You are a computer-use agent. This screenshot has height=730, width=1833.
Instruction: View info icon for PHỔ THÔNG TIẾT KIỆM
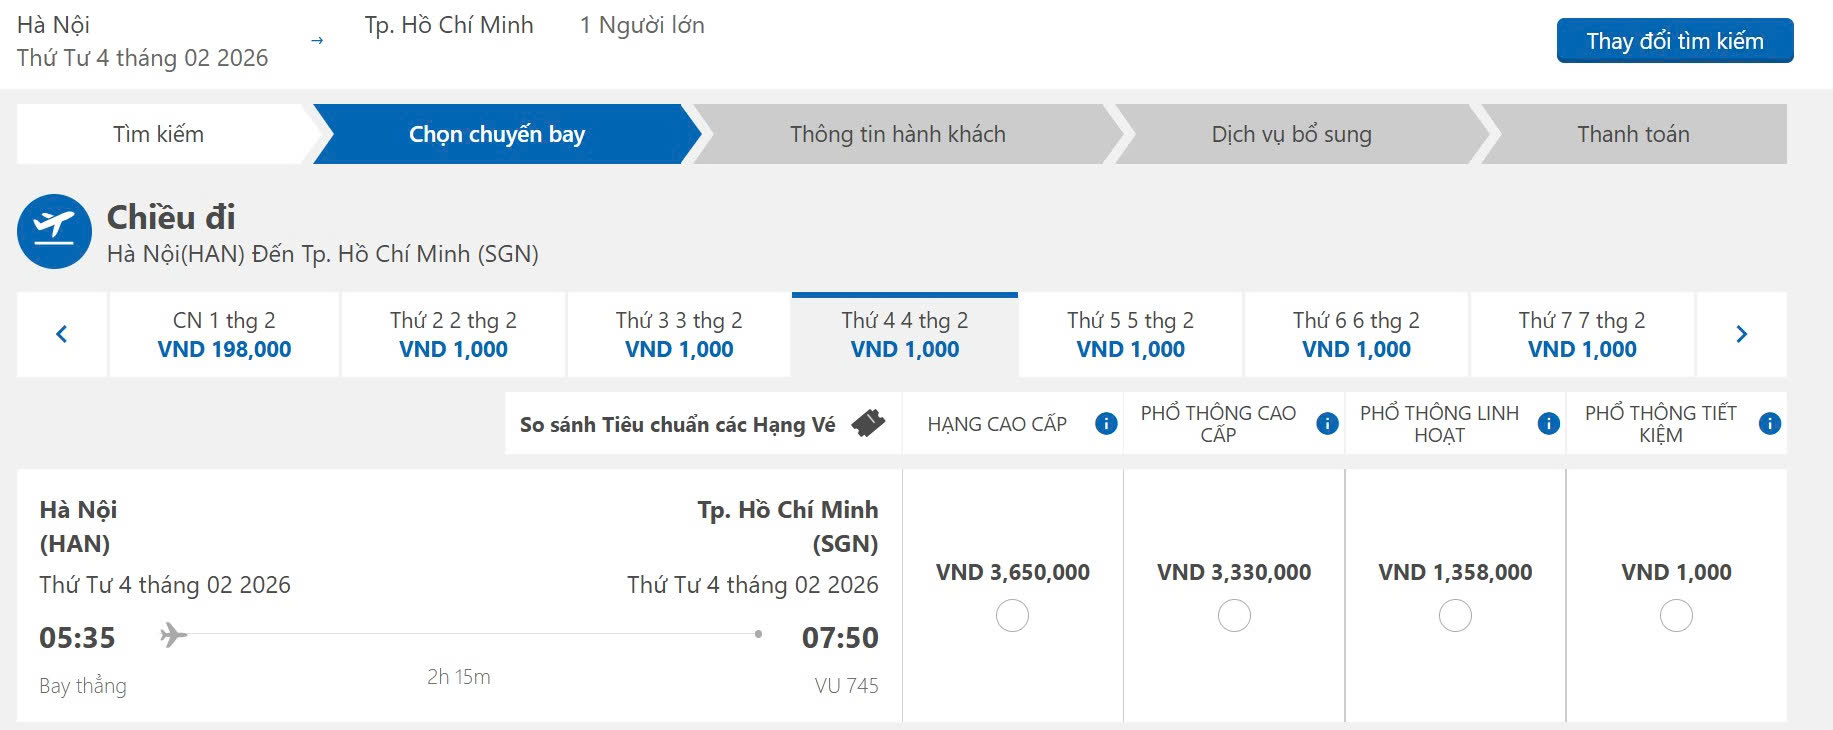pos(1769,424)
